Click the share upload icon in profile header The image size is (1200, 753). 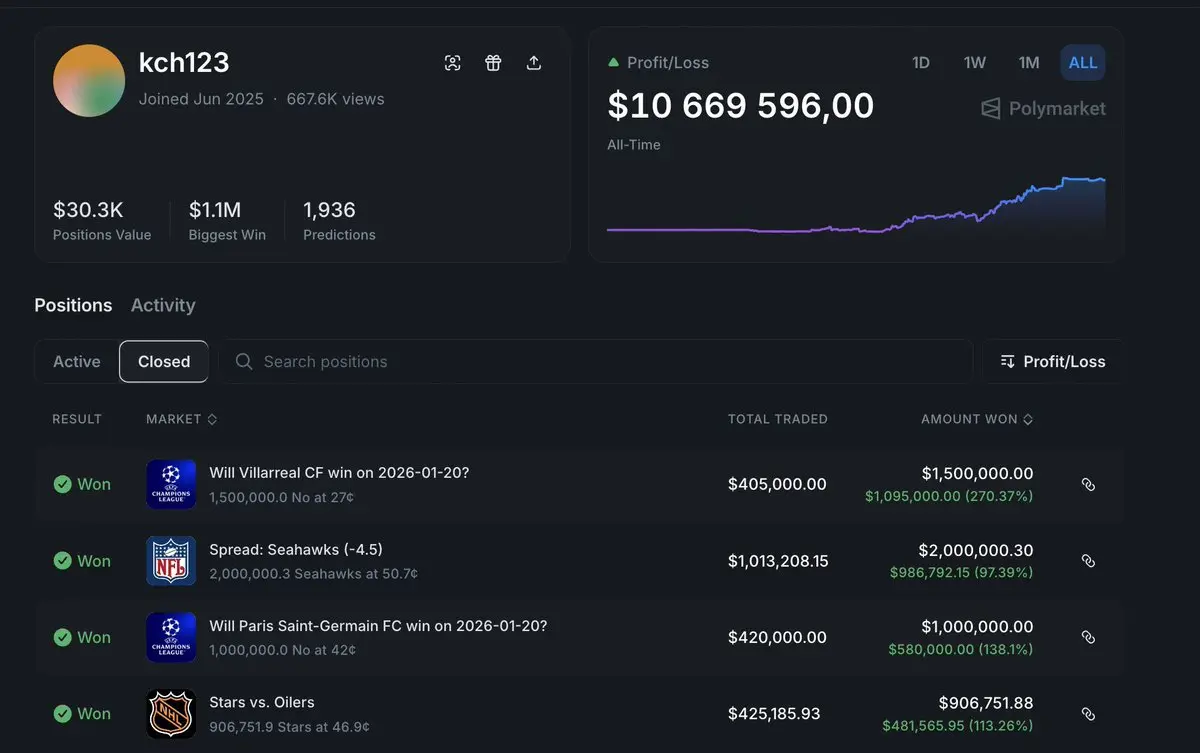point(534,63)
